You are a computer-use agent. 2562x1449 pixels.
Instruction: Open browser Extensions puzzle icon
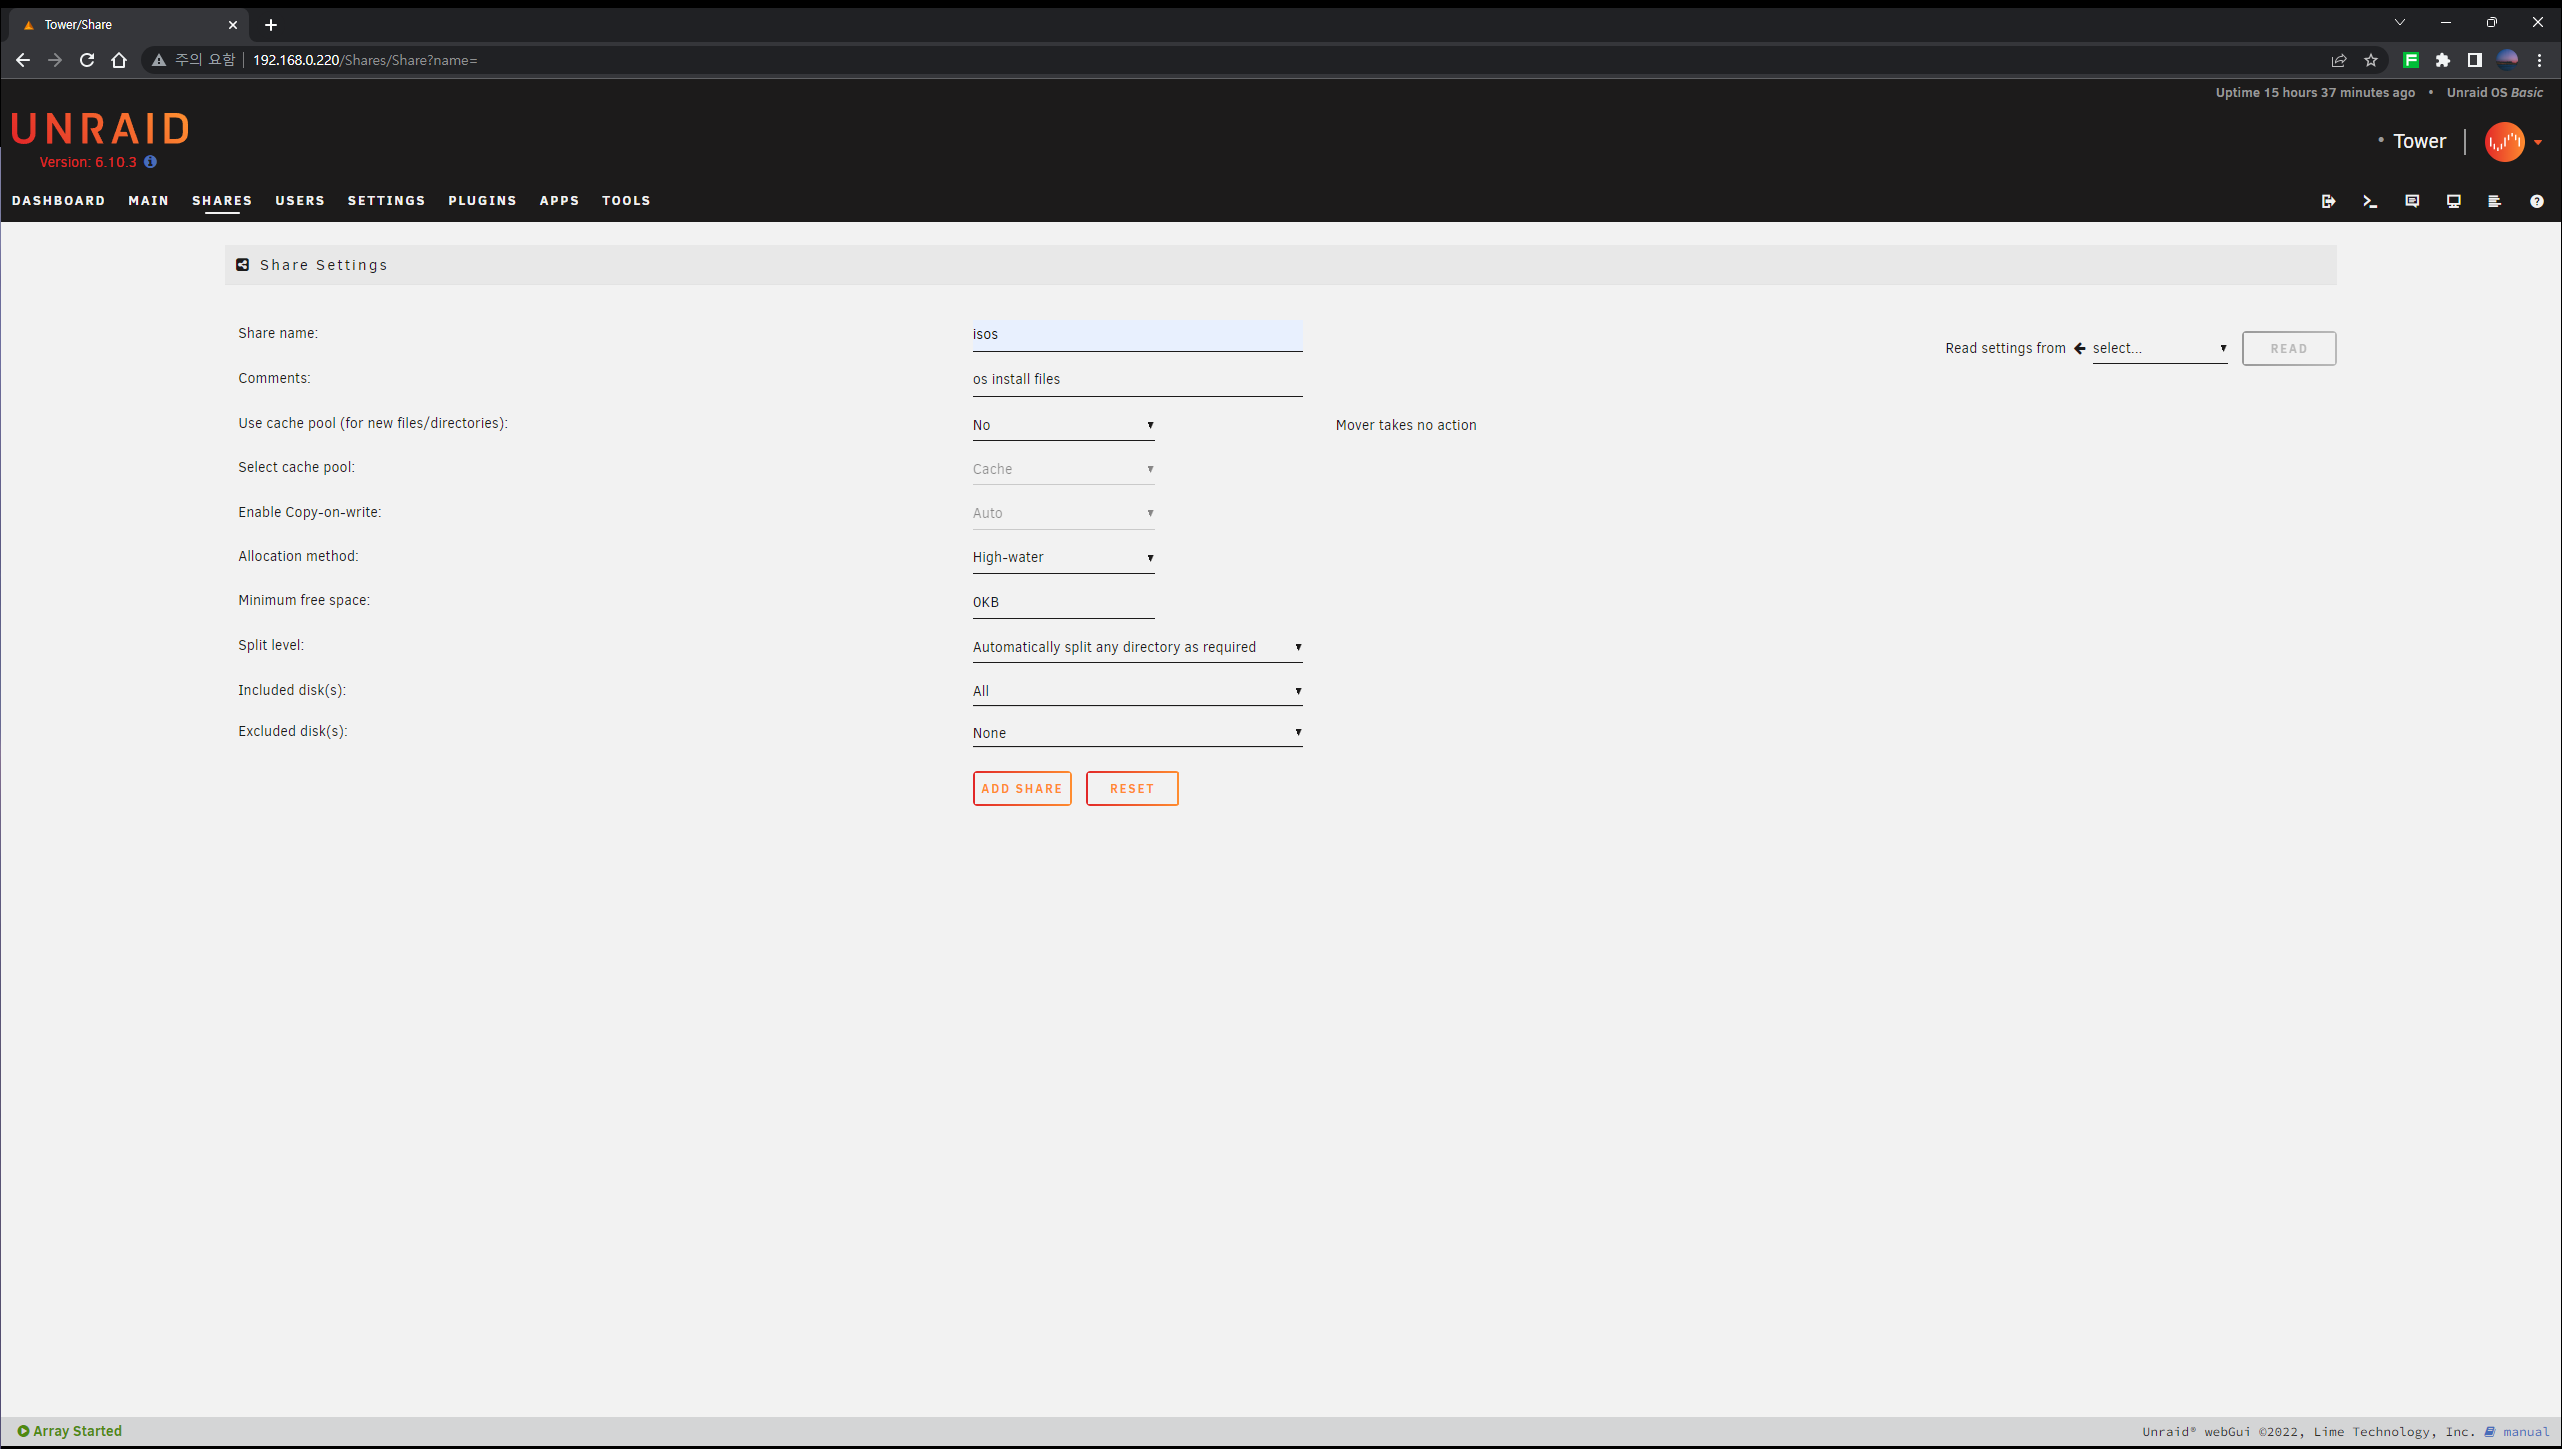tap(2443, 60)
